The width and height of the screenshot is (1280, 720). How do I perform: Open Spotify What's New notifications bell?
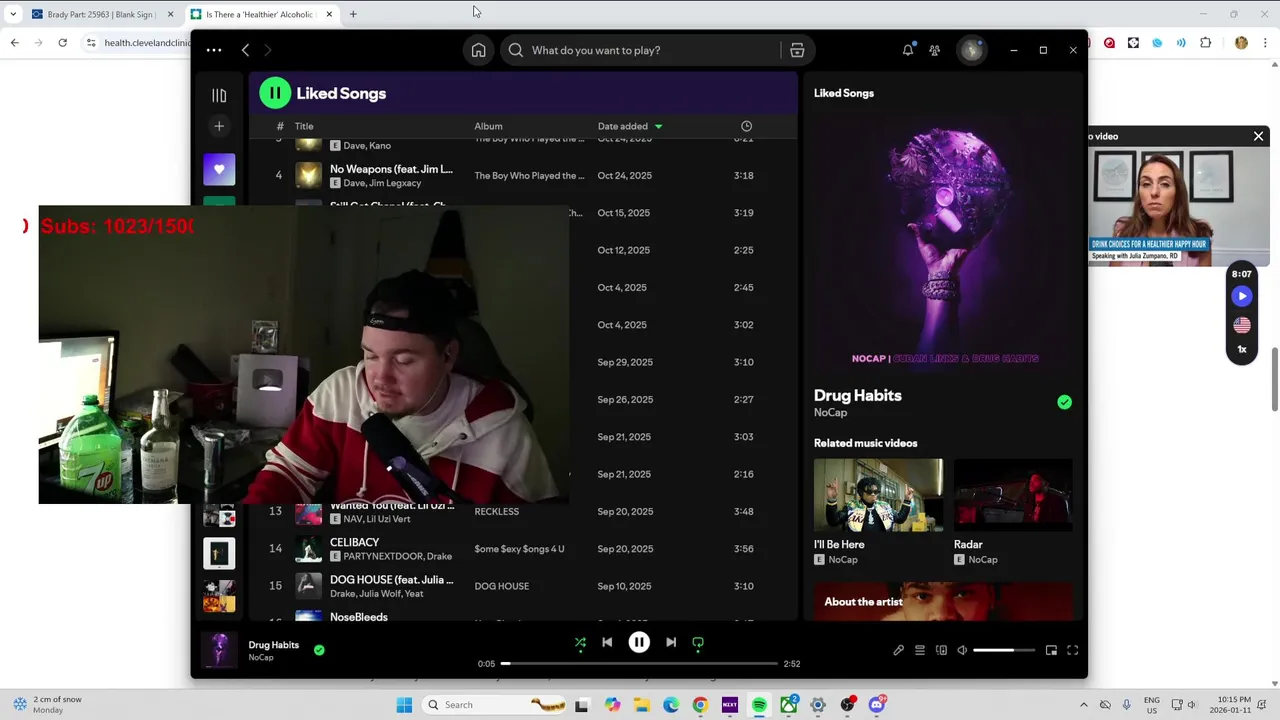[908, 50]
